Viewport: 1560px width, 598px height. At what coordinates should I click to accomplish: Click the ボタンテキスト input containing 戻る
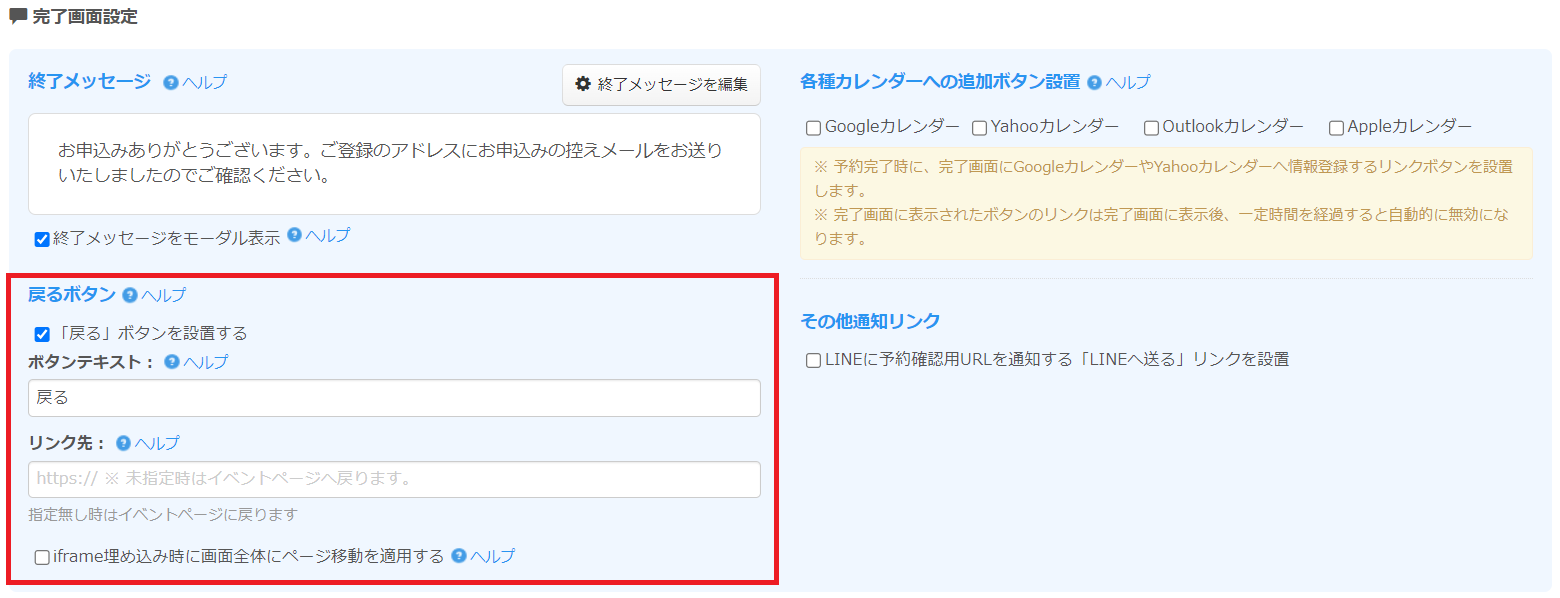tap(394, 398)
